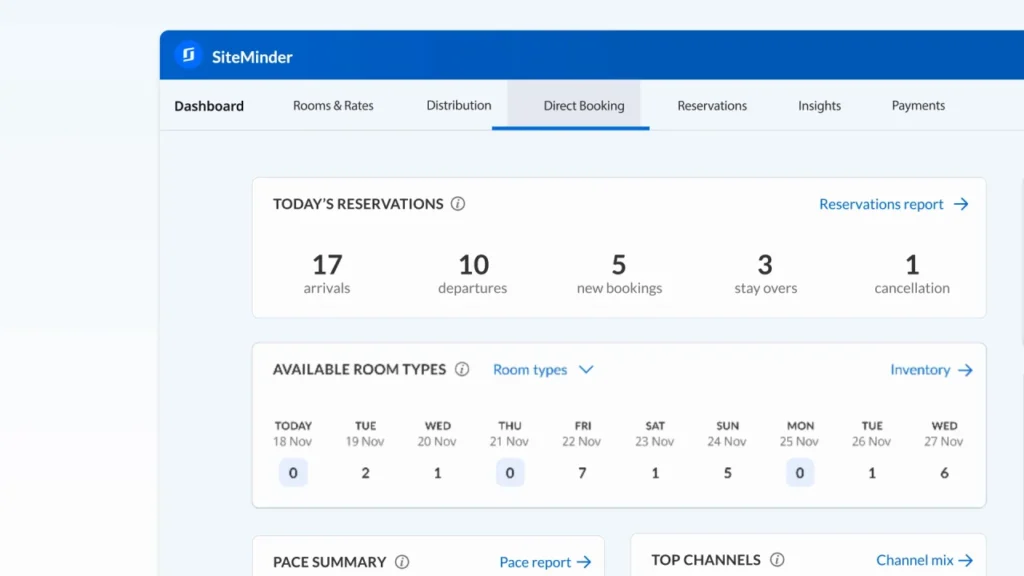Click the SiteMinder logo icon
Image resolution: width=1024 pixels, height=576 pixels.
(188, 56)
